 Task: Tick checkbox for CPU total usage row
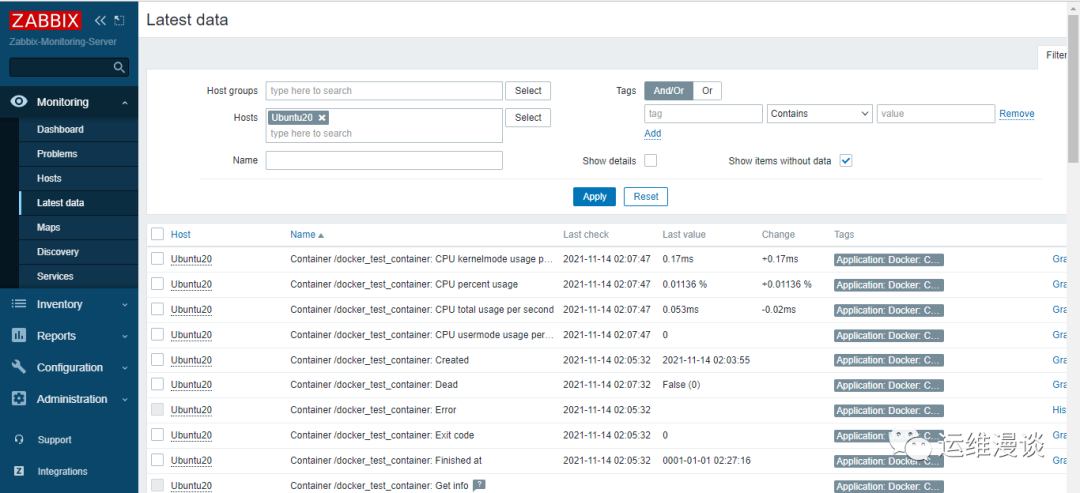[158, 309]
